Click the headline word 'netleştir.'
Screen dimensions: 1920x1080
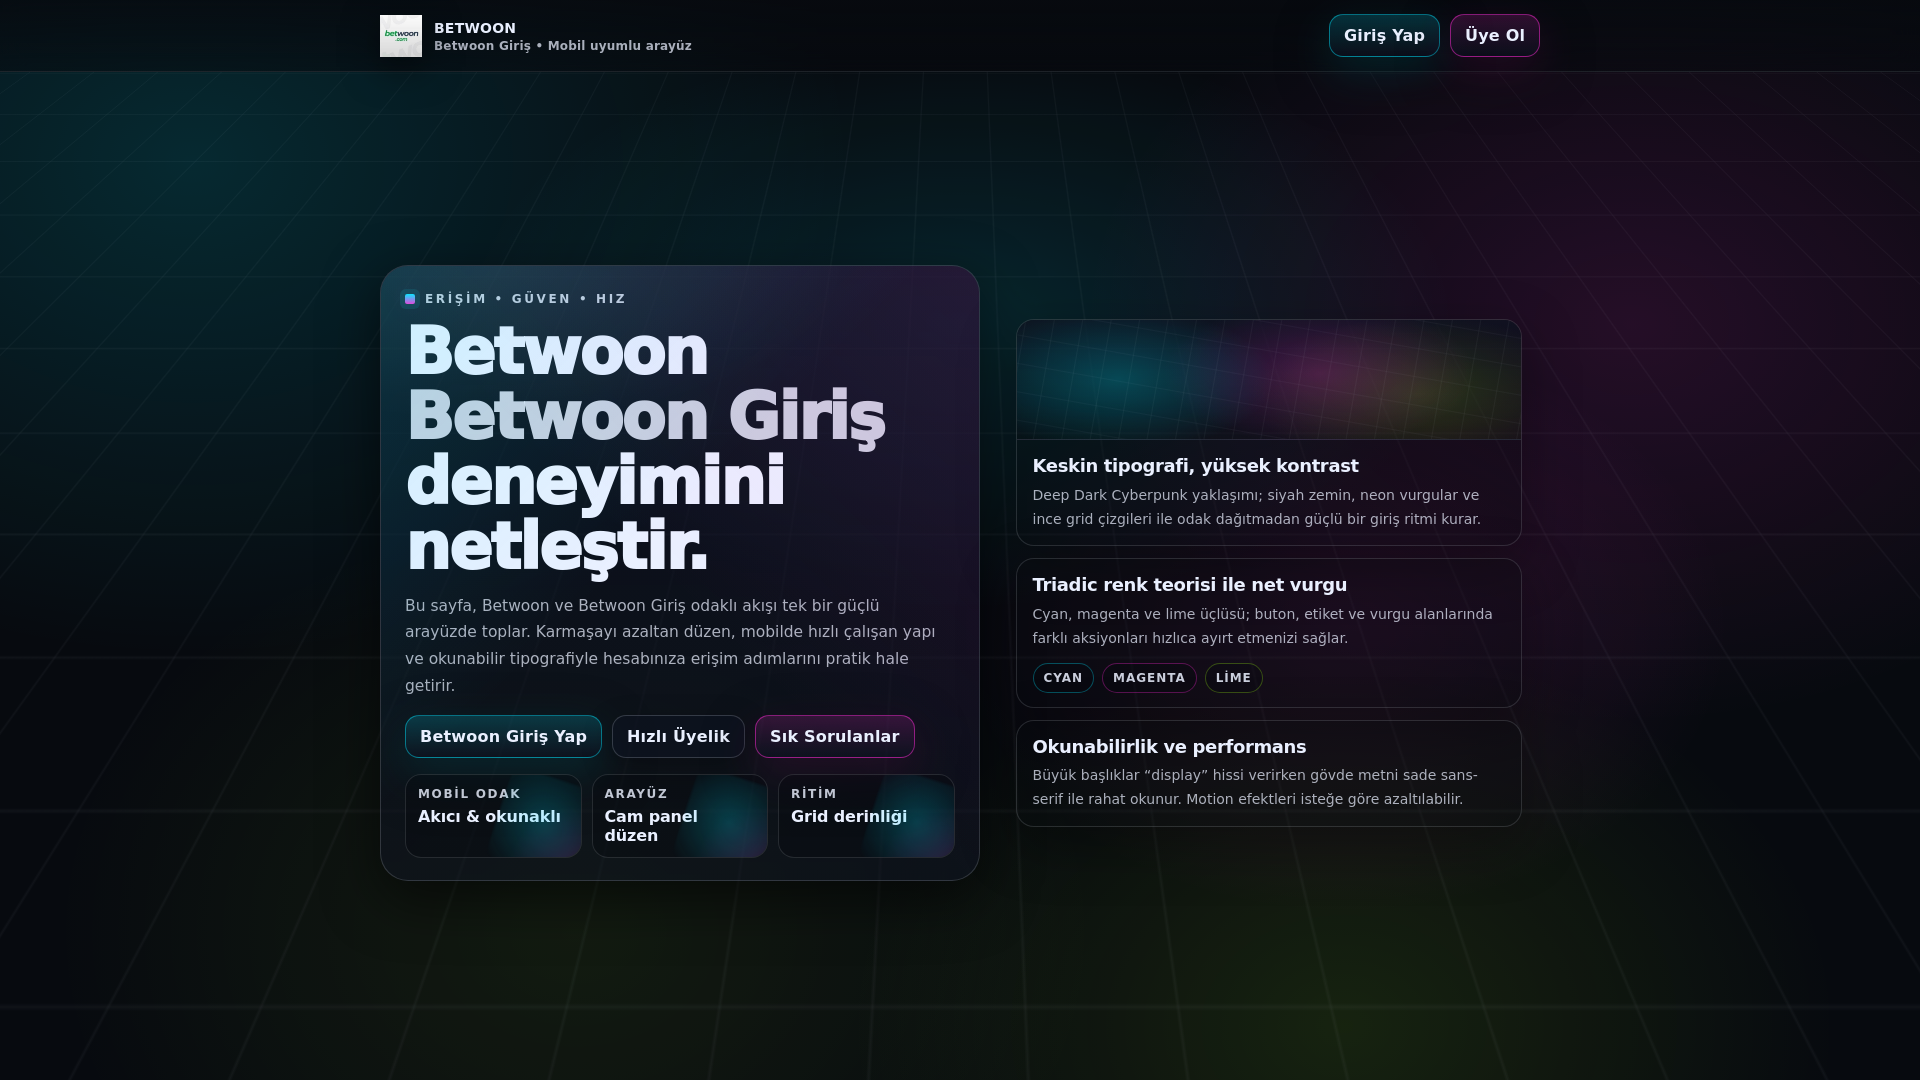pyautogui.click(x=557, y=546)
